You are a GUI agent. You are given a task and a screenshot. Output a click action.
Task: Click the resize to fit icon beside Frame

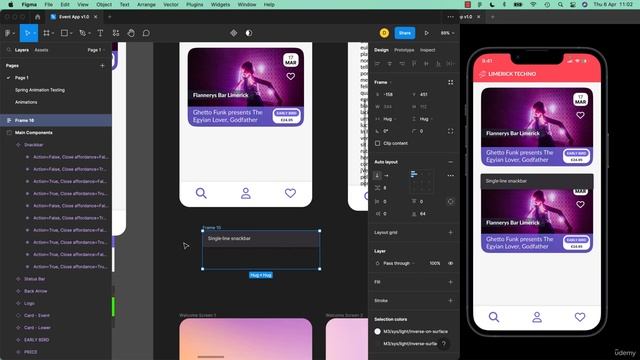tap(451, 82)
